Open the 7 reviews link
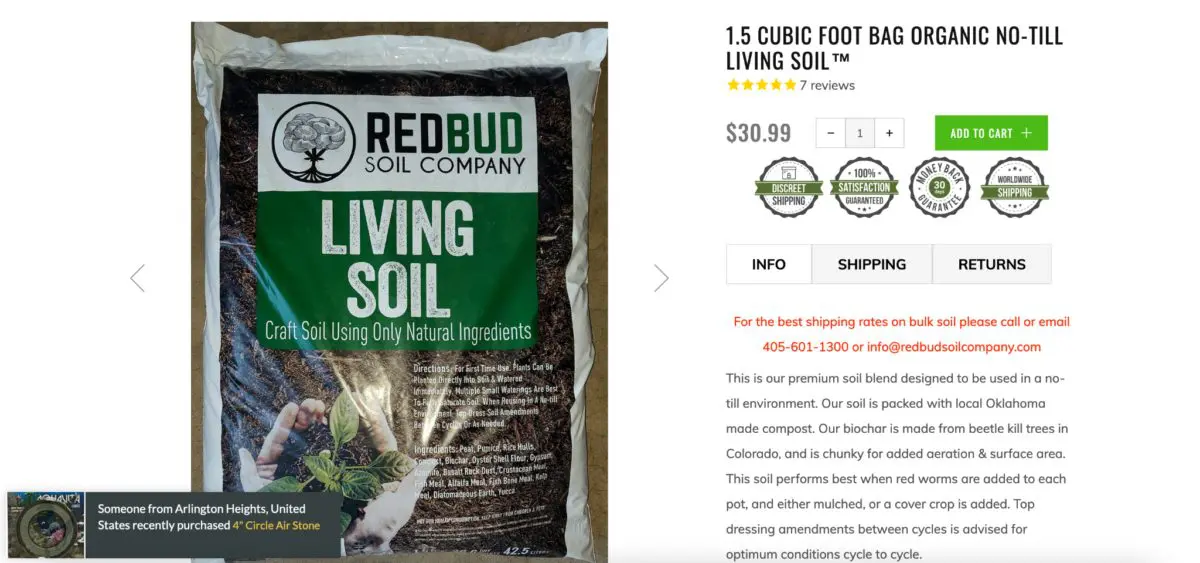Screen dimensions: 1200x563 (827, 85)
